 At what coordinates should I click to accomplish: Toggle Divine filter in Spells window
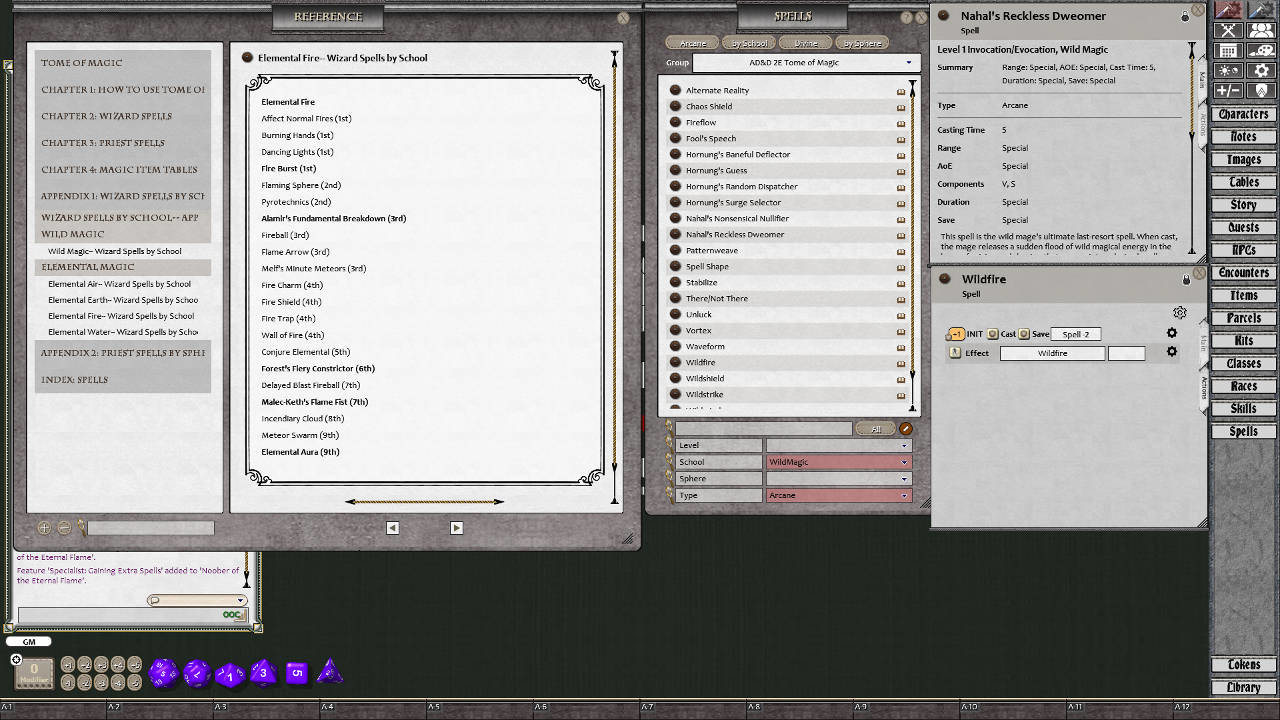click(806, 43)
